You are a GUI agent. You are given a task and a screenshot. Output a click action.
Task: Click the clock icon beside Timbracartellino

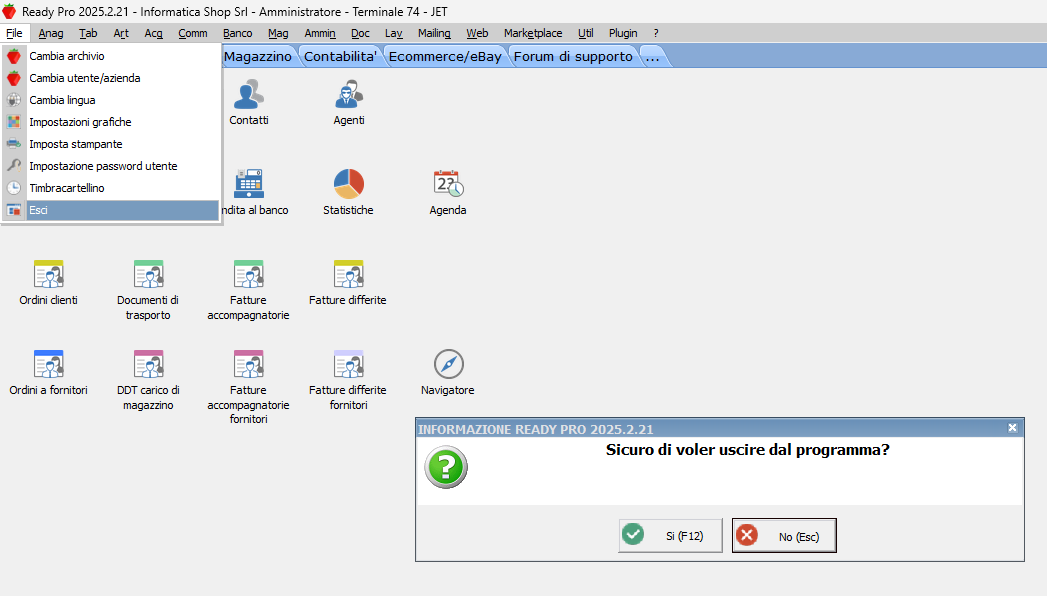[x=14, y=188]
